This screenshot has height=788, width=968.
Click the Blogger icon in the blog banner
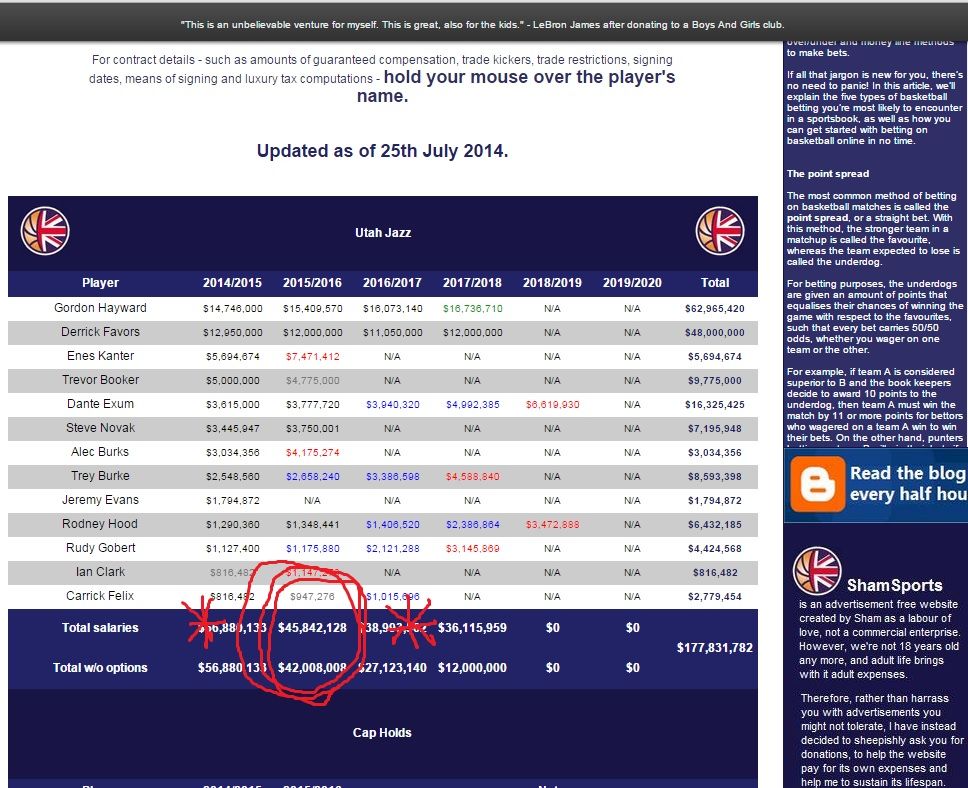pyautogui.click(x=818, y=484)
